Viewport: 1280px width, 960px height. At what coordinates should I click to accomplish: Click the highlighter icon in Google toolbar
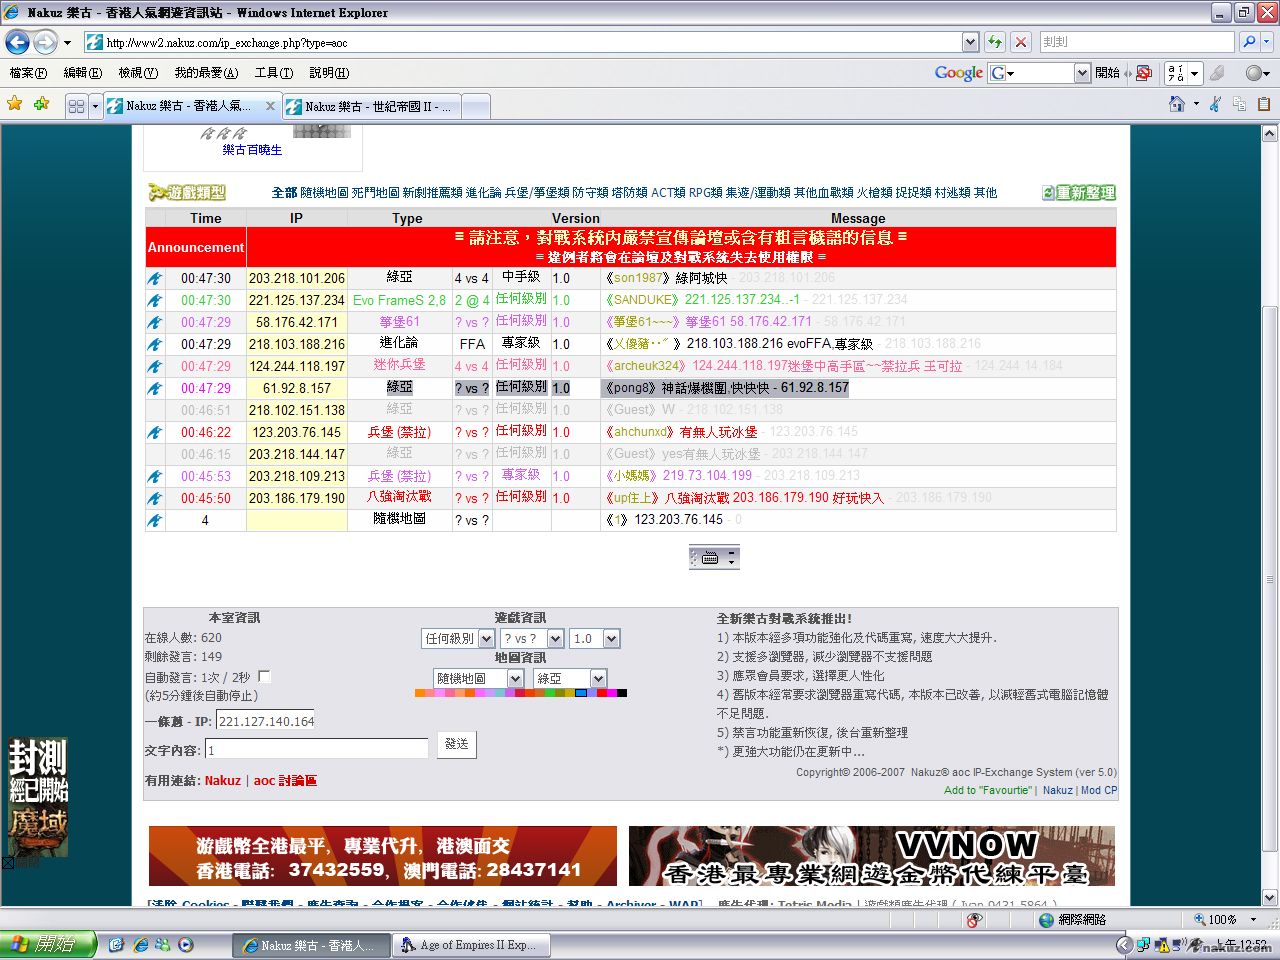[x=1217, y=73]
